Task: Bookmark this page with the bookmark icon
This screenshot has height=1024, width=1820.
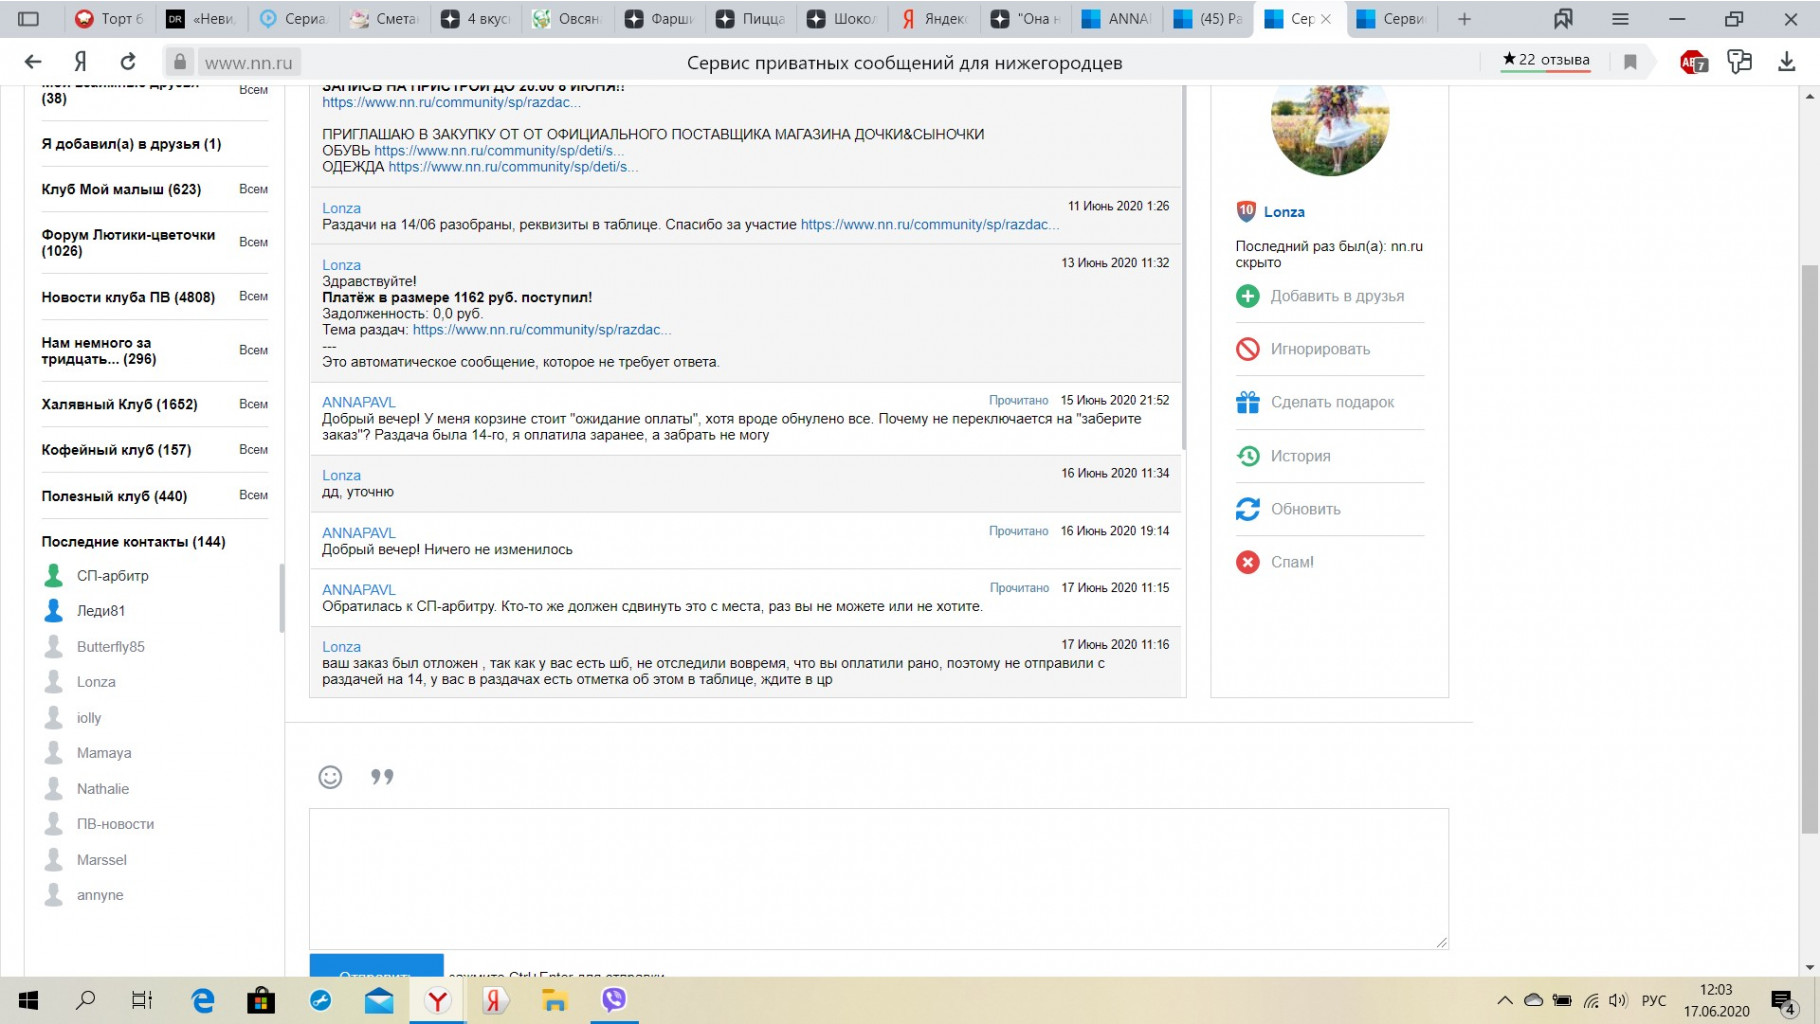Action: pos(1630,62)
